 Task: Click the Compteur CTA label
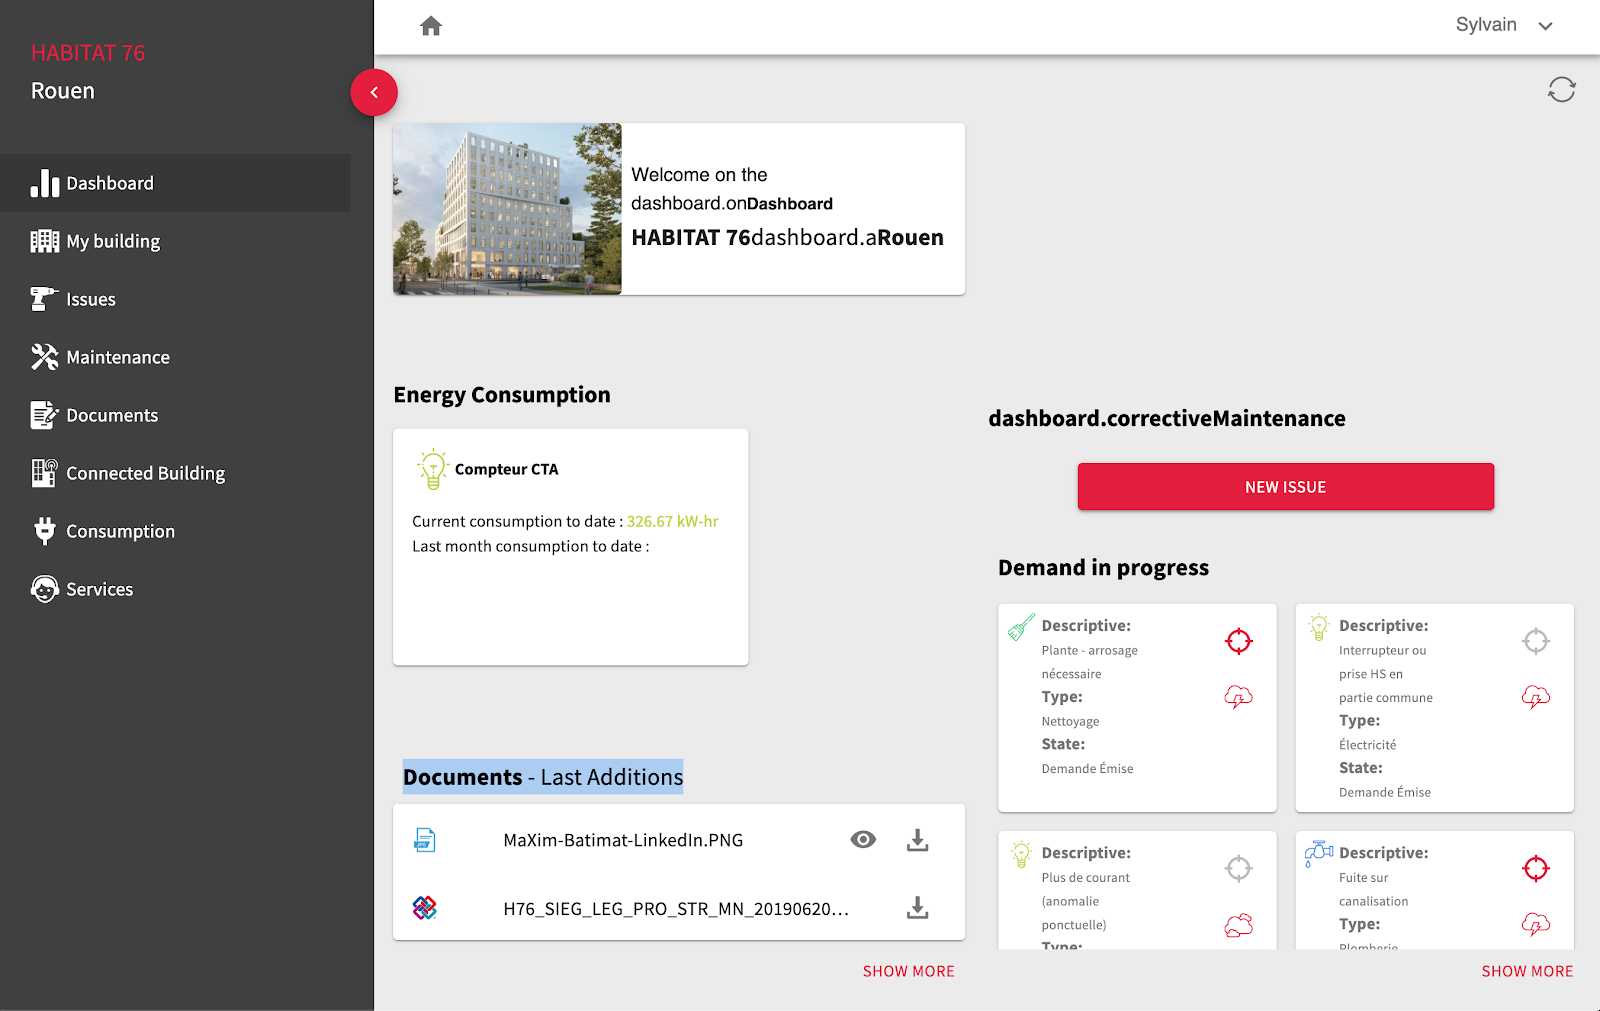coord(507,469)
